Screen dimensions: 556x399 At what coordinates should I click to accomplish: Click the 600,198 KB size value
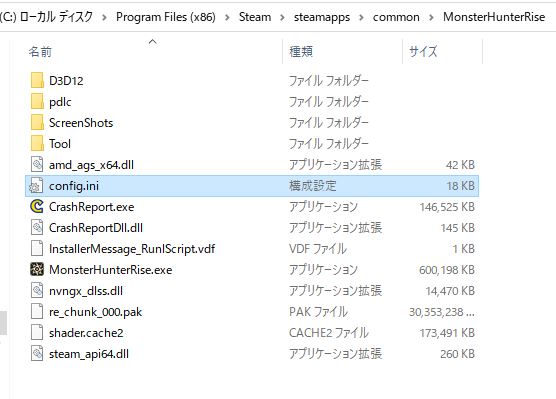pyautogui.click(x=447, y=270)
